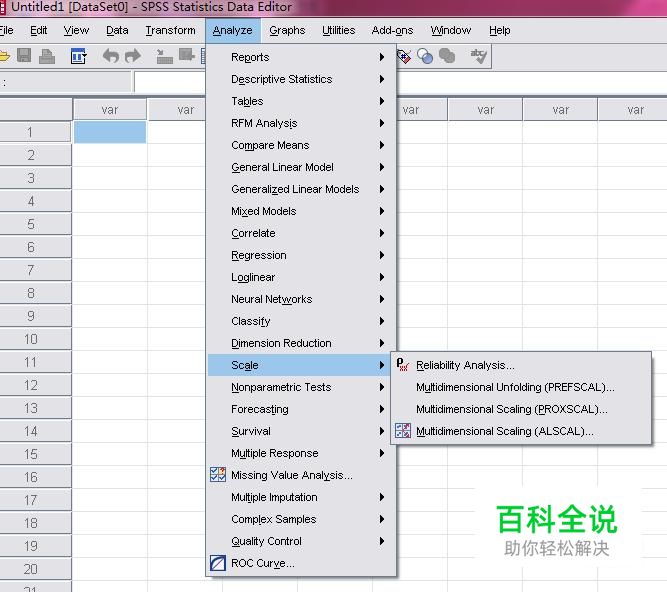The image size is (667, 592).
Task: Click the Print toolbar icon
Action: pos(47,56)
